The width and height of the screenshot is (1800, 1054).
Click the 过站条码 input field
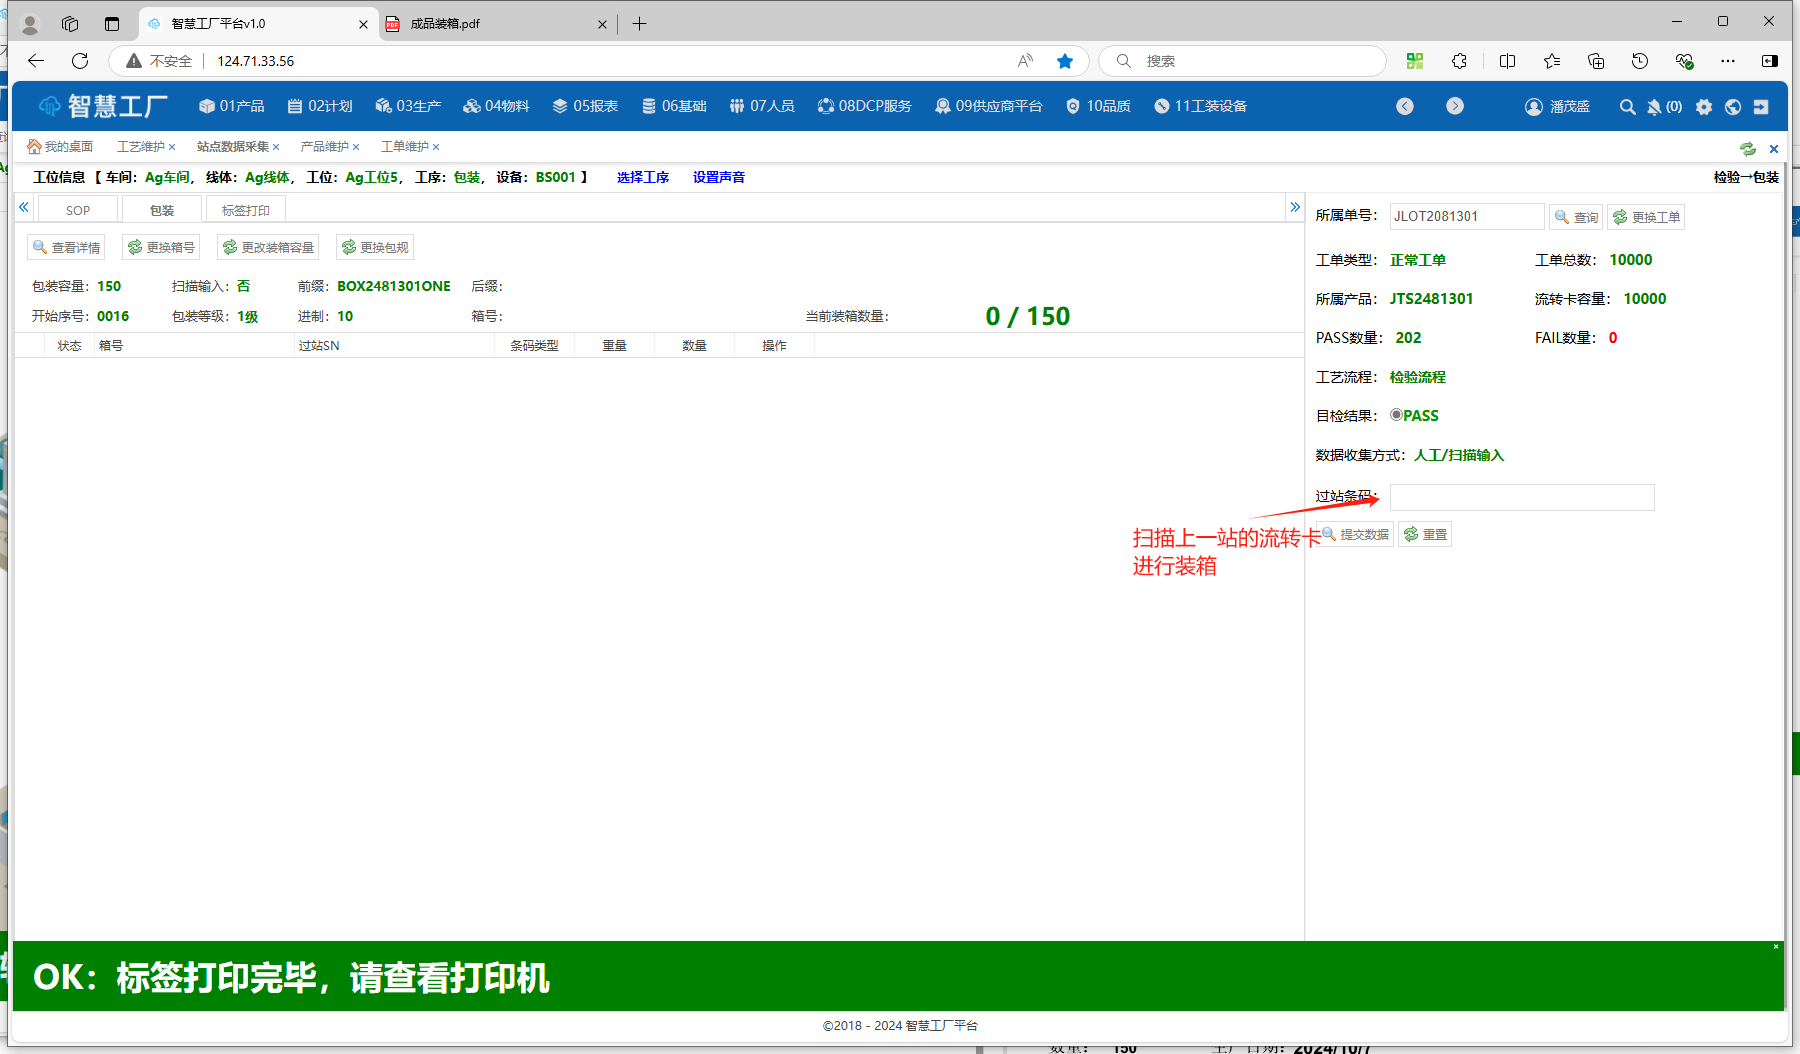(x=1521, y=497)
